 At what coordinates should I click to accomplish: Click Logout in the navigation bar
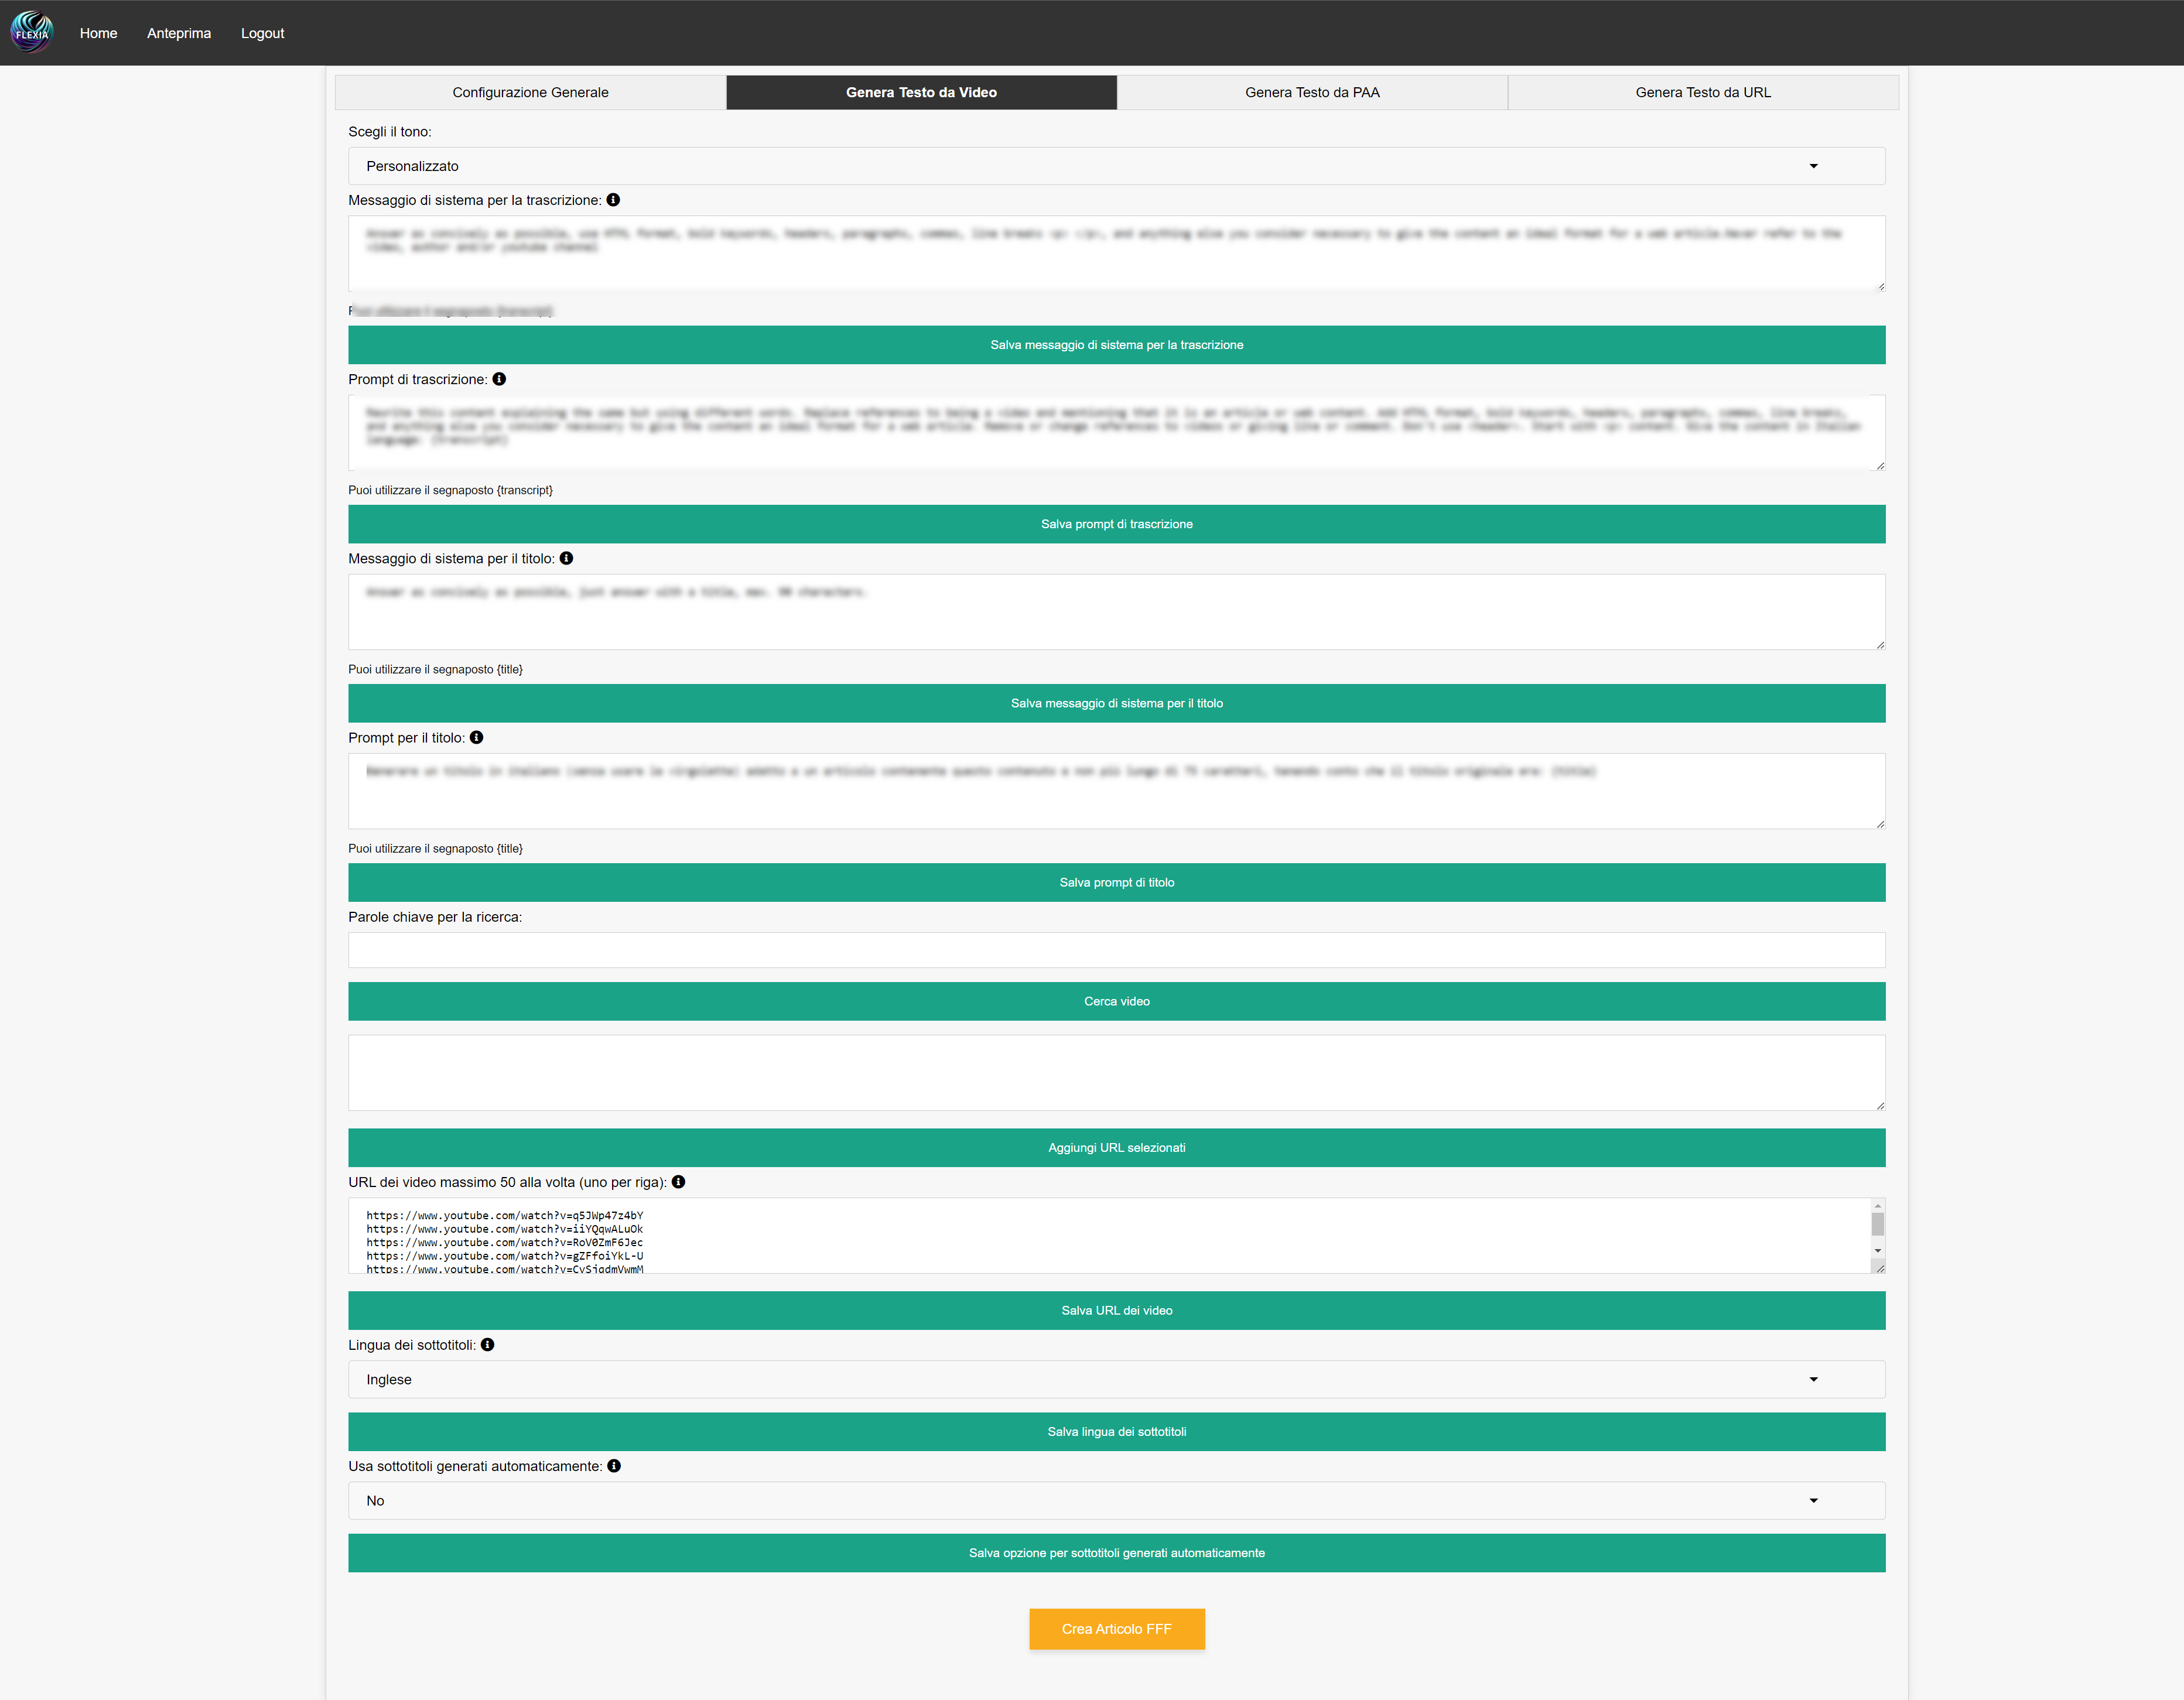[x=262, y=33]
